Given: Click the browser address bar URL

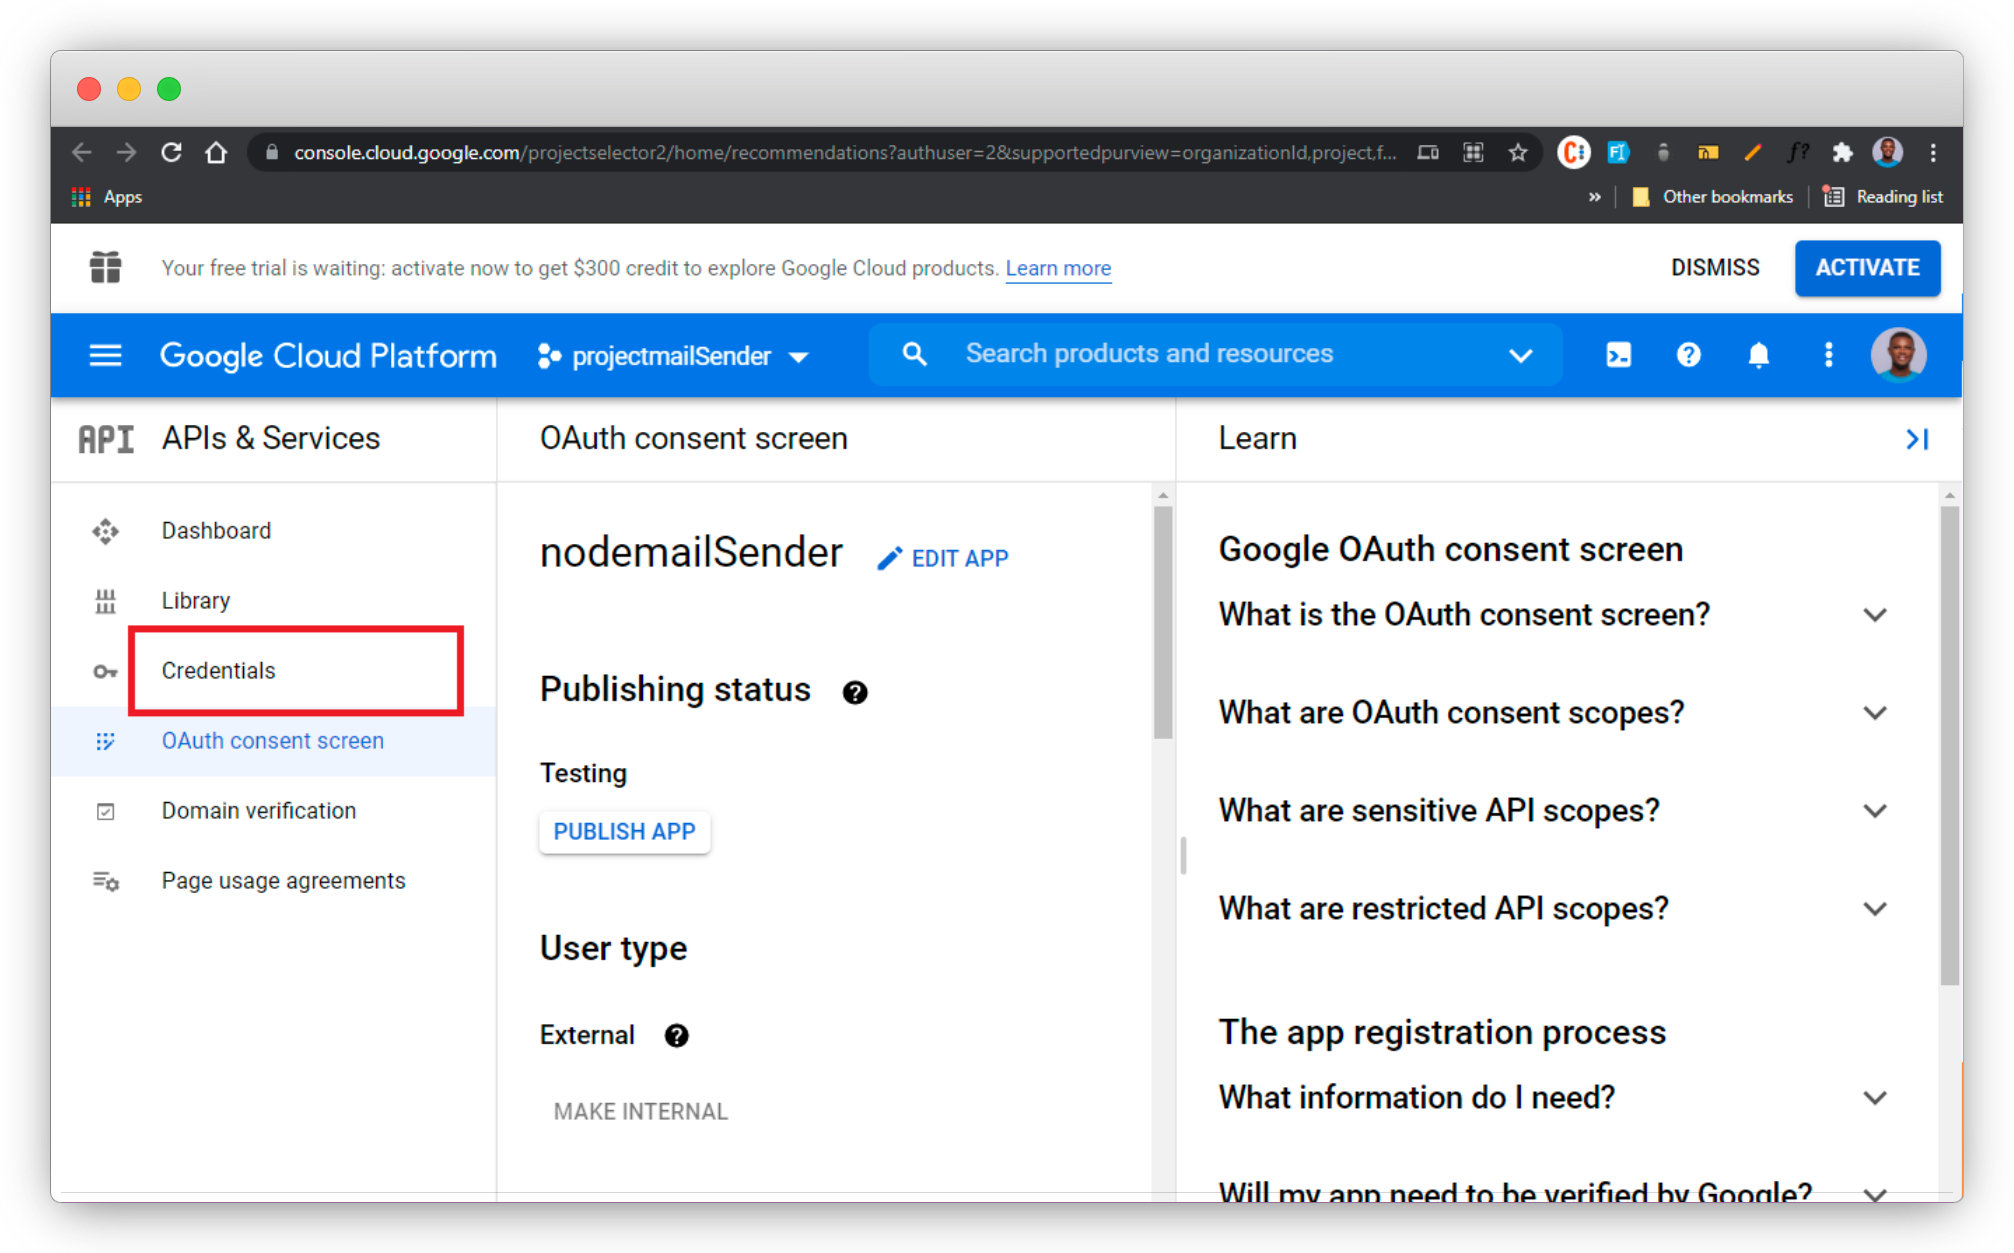Looking at the screenshot, I should 845,152.
